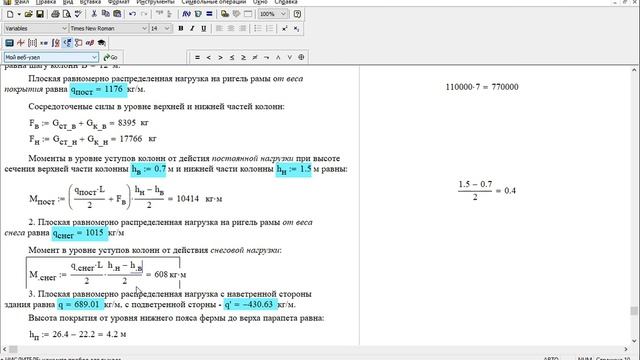Viewport: 640px width, 360px height.
Task: Insert the less-than-or-equal operator
Action: pyautogui.click(x=232, y=58)
